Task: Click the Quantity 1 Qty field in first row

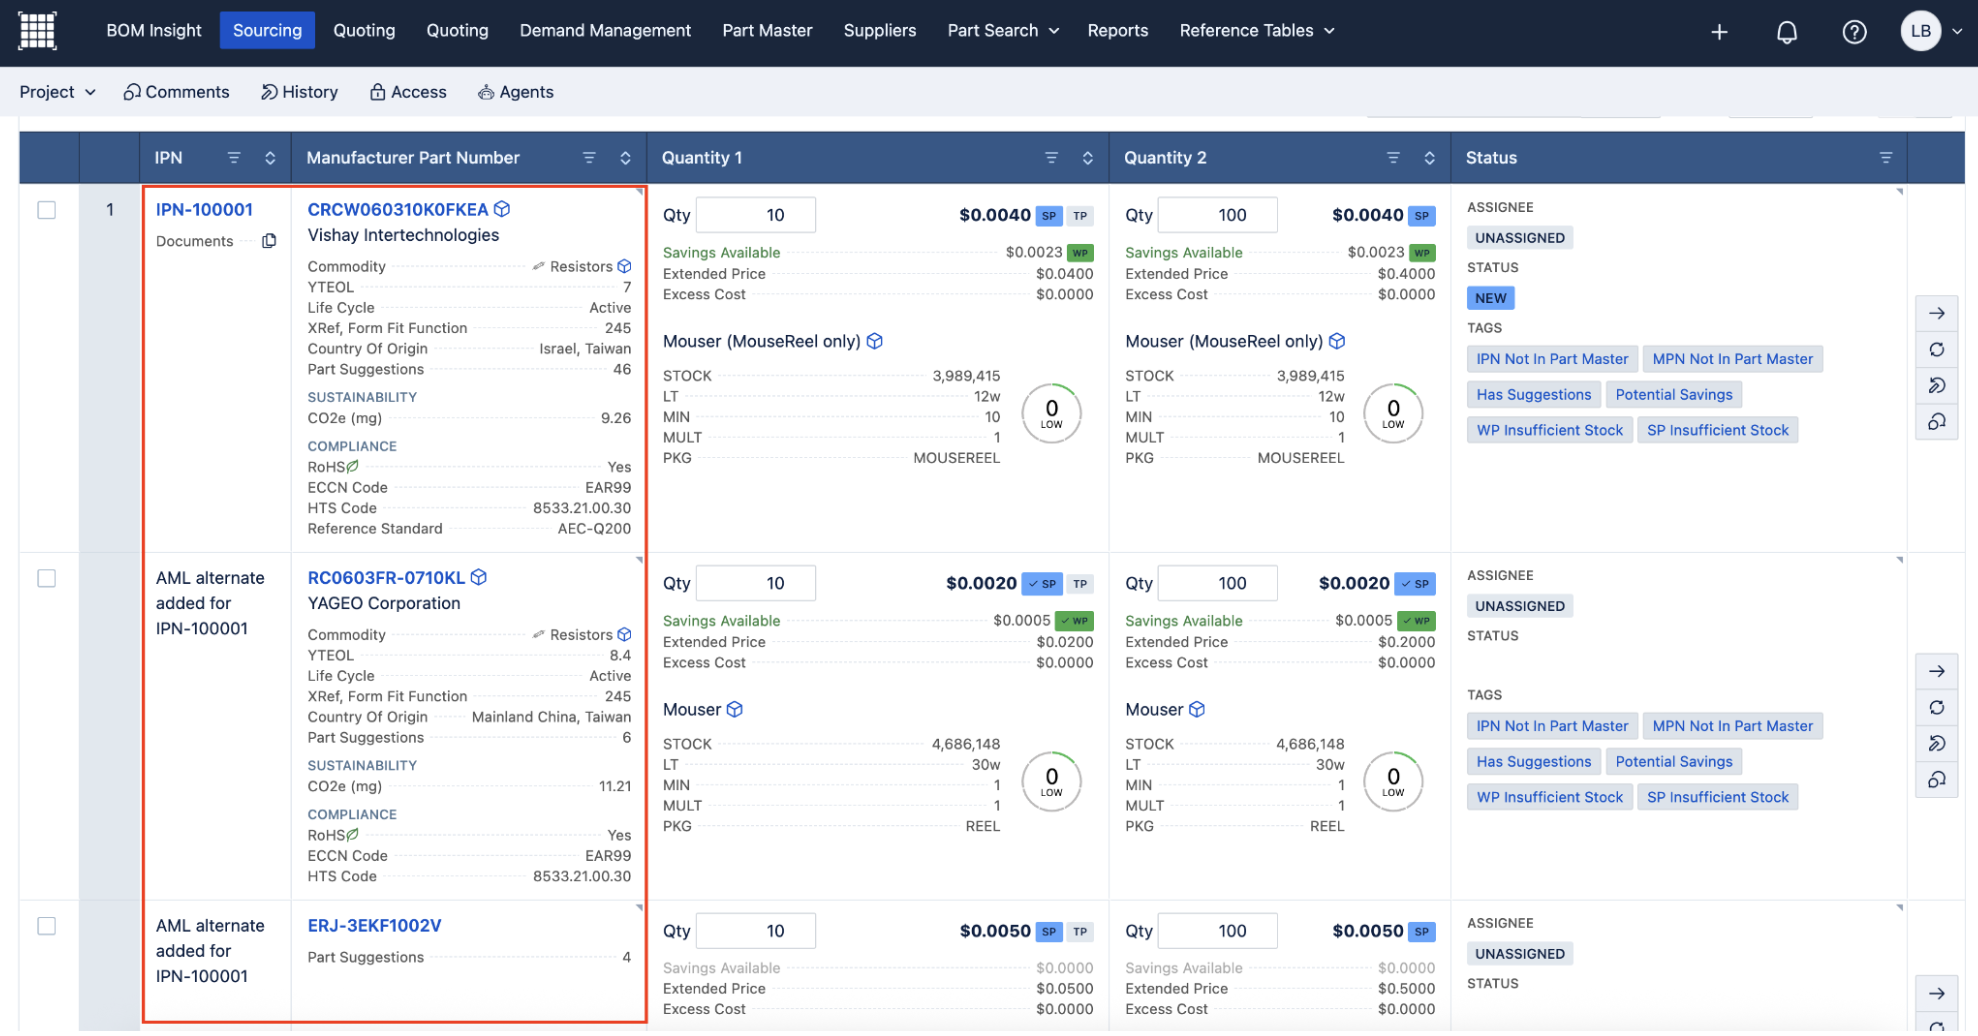Action: click(756, 215)
